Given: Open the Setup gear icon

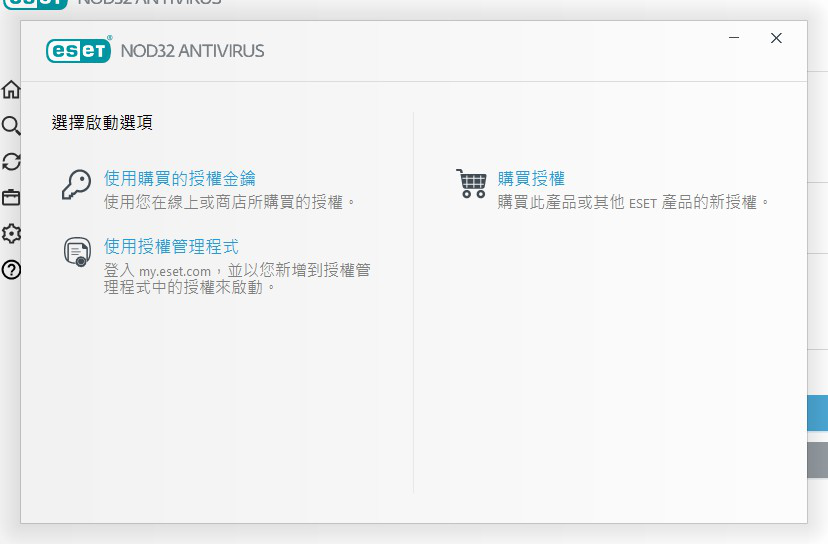Looking at the screenshot, I should click(11, 233).
